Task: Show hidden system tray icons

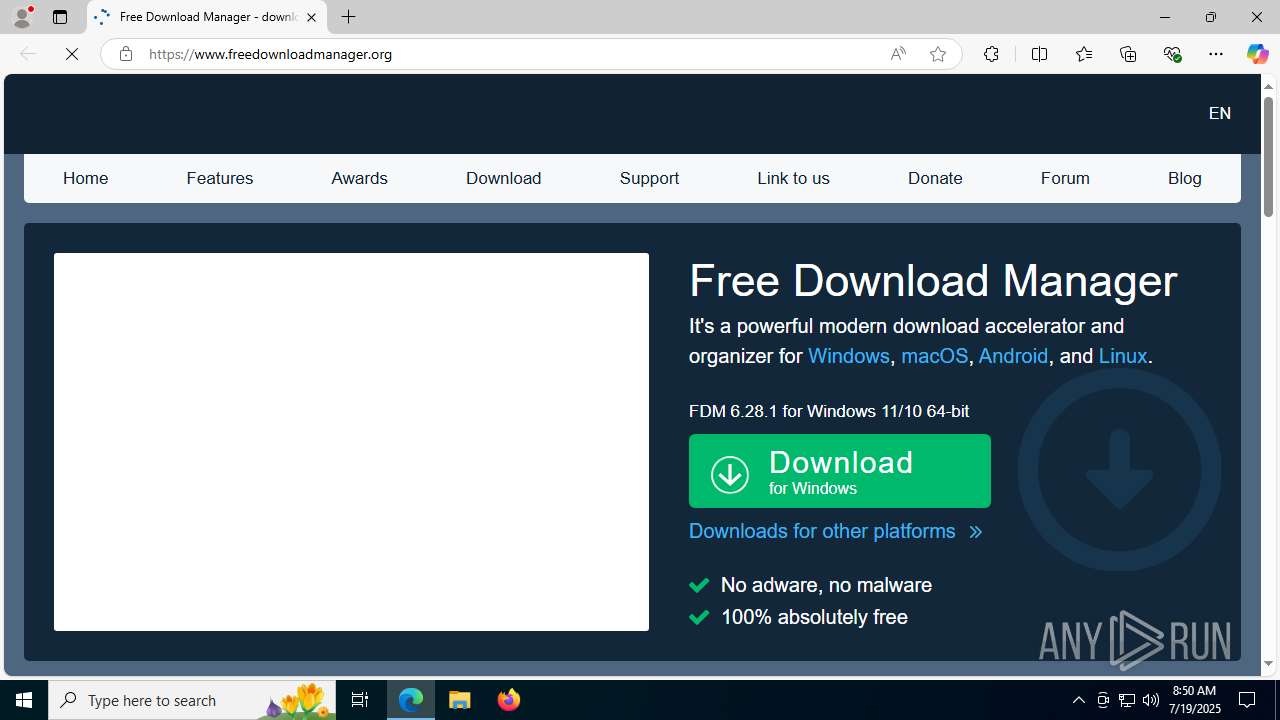Action: click(1078, 700)
